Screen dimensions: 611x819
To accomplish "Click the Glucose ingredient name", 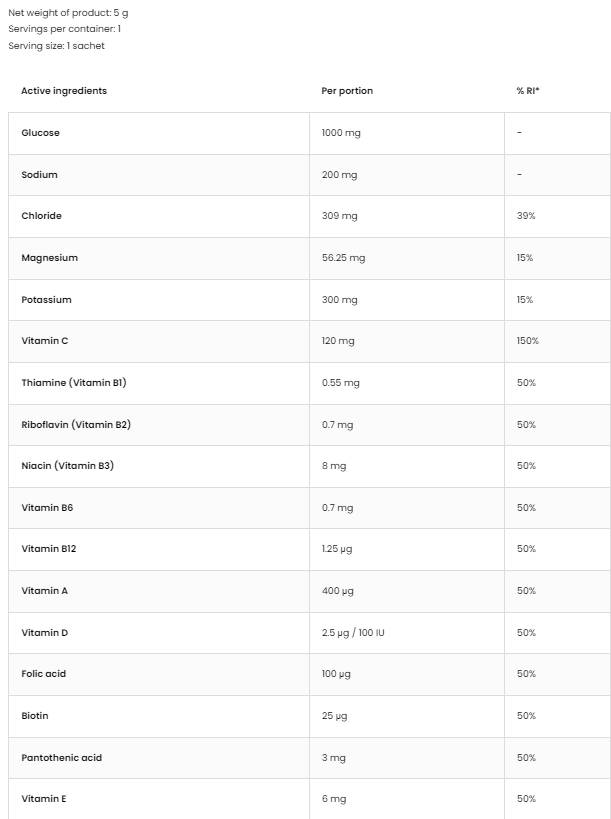I will coord(40,133).
